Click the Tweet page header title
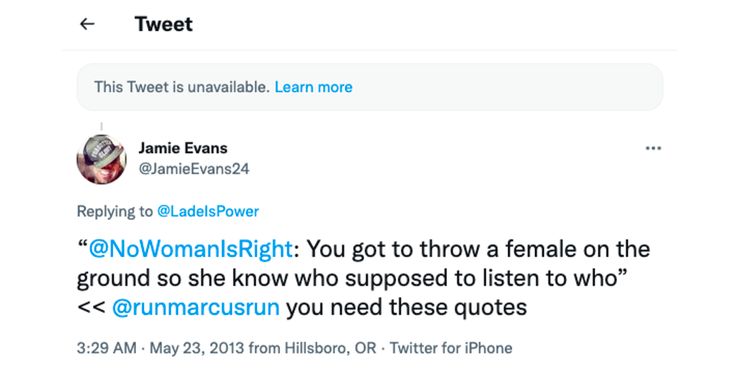Screen dimensions: 740x370 pos(164,24)
